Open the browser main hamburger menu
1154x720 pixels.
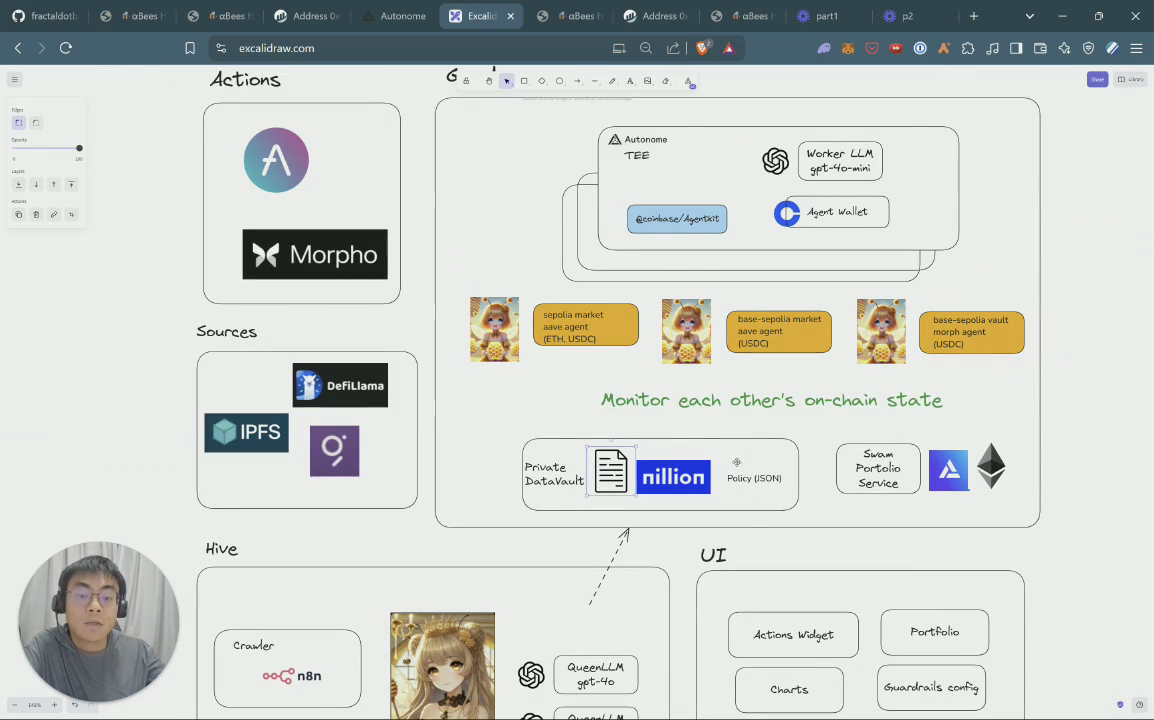click(1136, 48)
